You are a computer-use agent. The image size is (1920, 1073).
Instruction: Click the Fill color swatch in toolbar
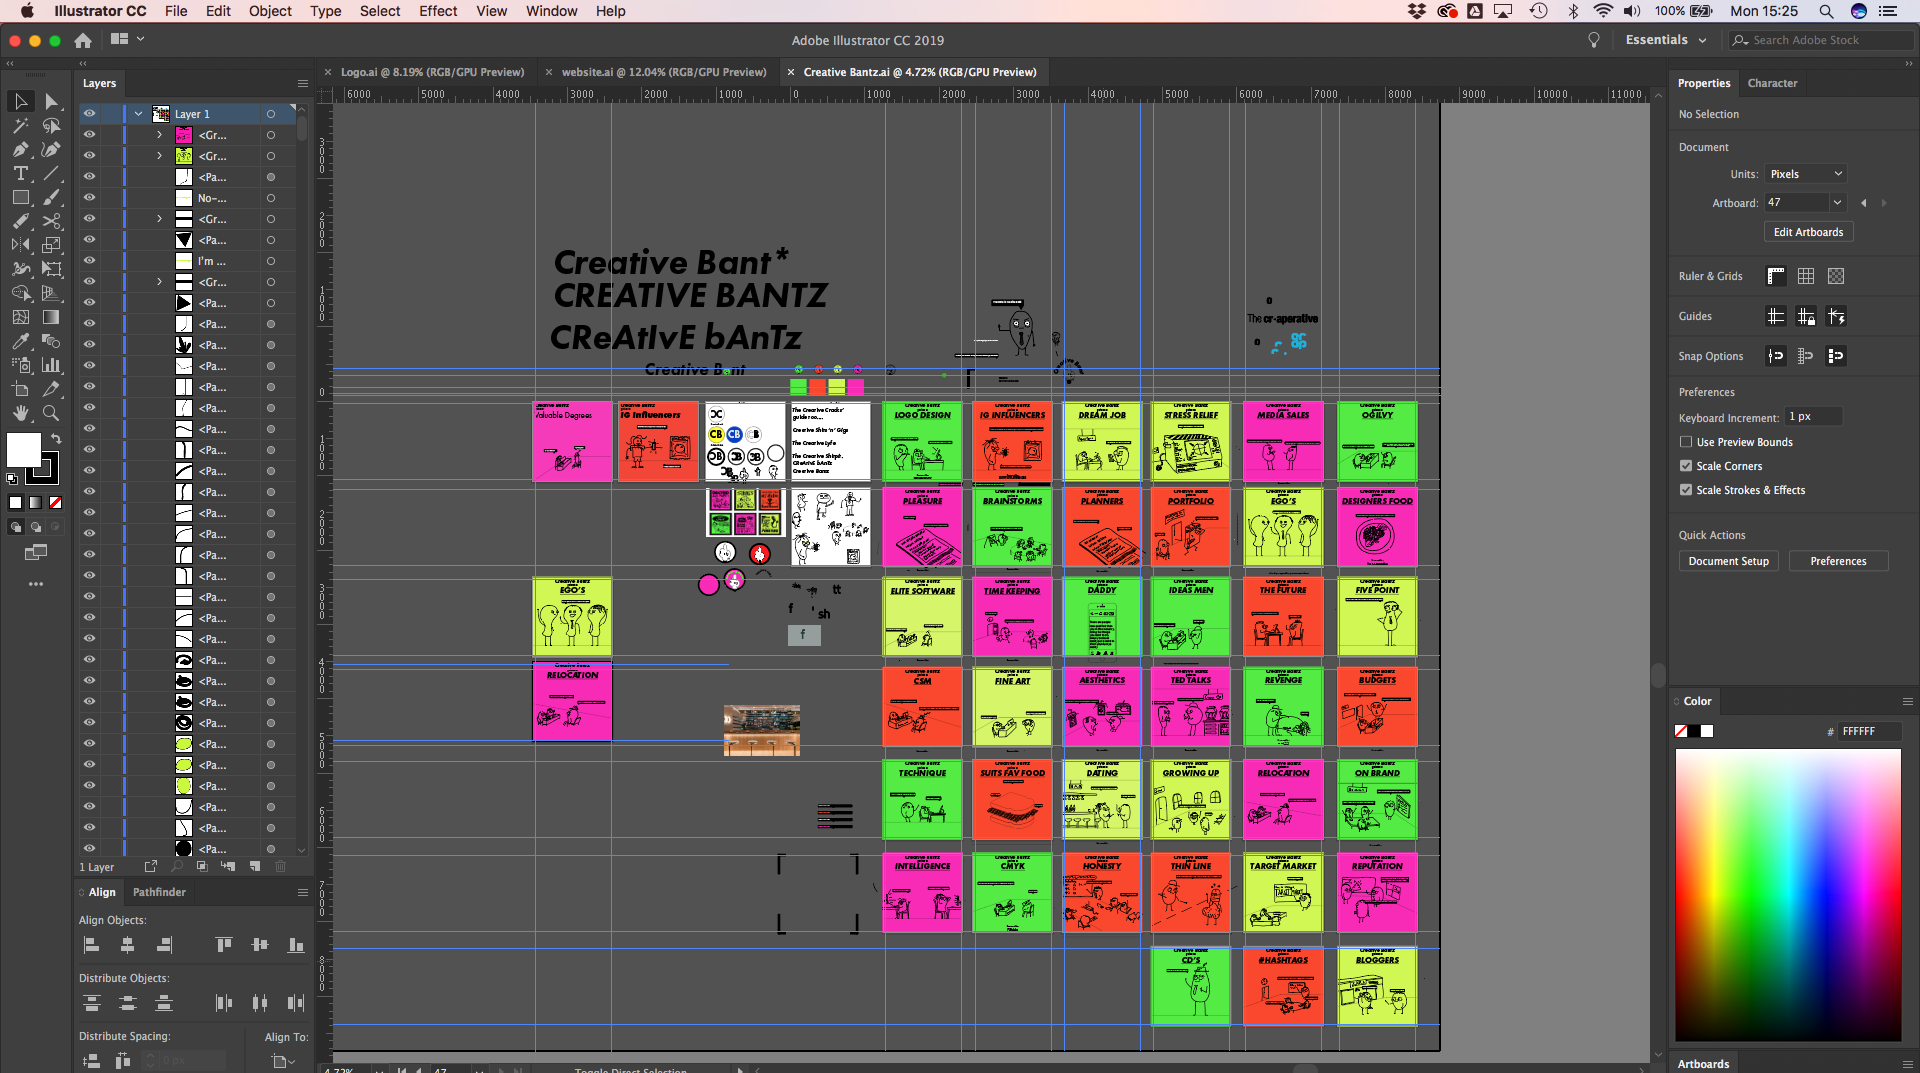point(24,450)
